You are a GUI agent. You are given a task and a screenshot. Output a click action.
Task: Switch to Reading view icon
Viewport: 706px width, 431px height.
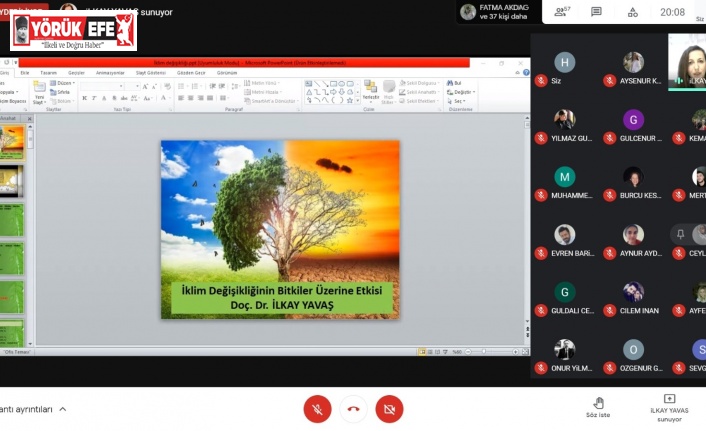point(437,352)
